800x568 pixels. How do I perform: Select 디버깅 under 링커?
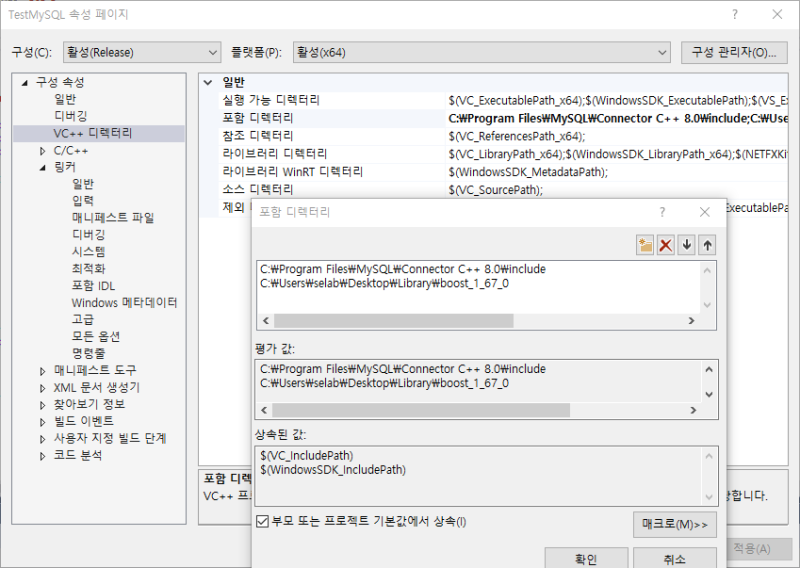[88, 234]
